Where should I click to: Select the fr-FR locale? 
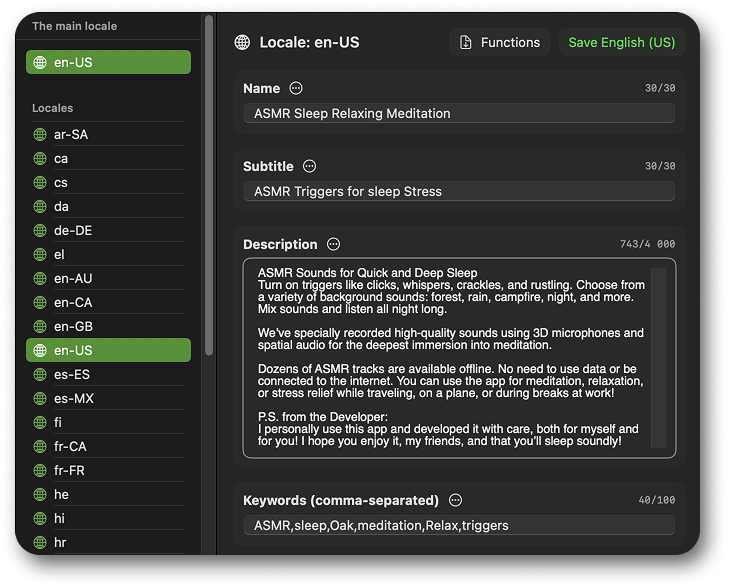point(108,471)
